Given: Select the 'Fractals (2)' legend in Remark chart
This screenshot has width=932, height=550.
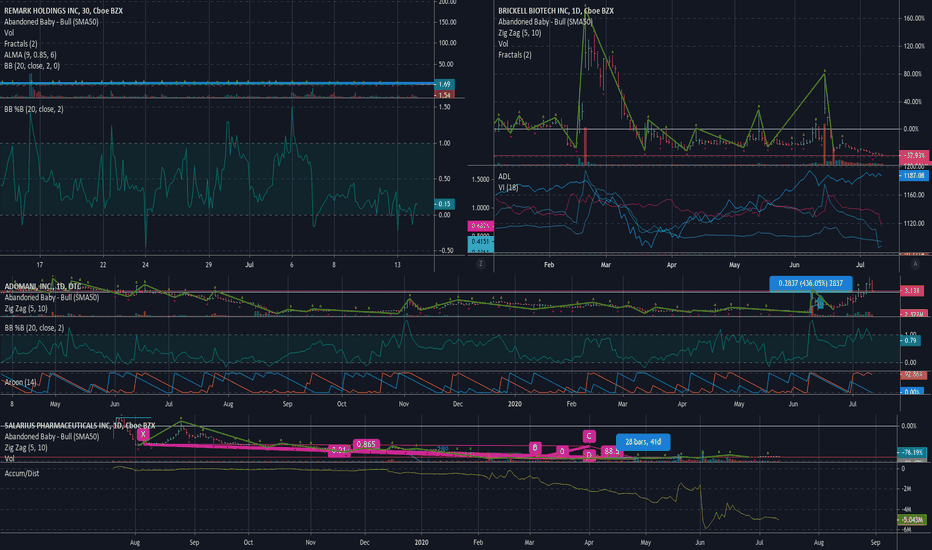Looking at the screenshot, I should [21, 44].
